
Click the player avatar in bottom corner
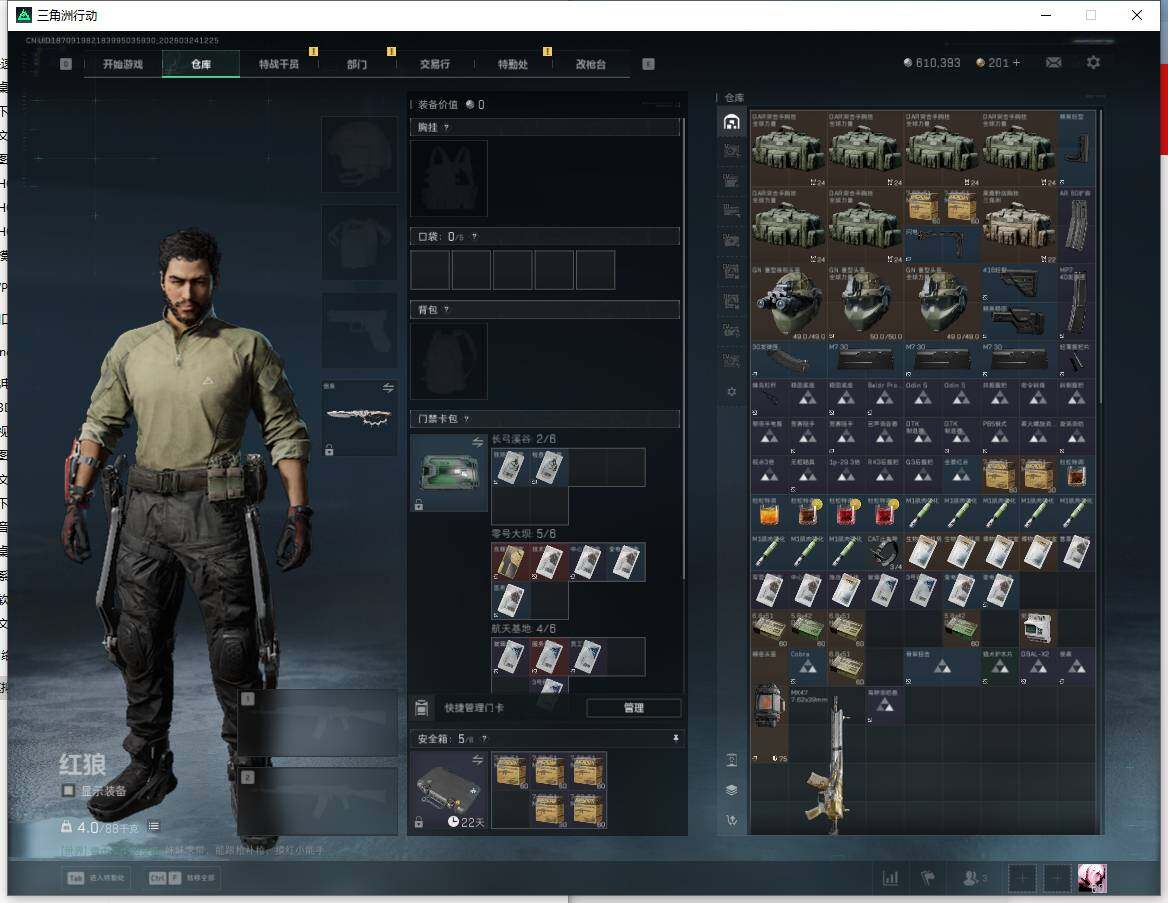1092,878
